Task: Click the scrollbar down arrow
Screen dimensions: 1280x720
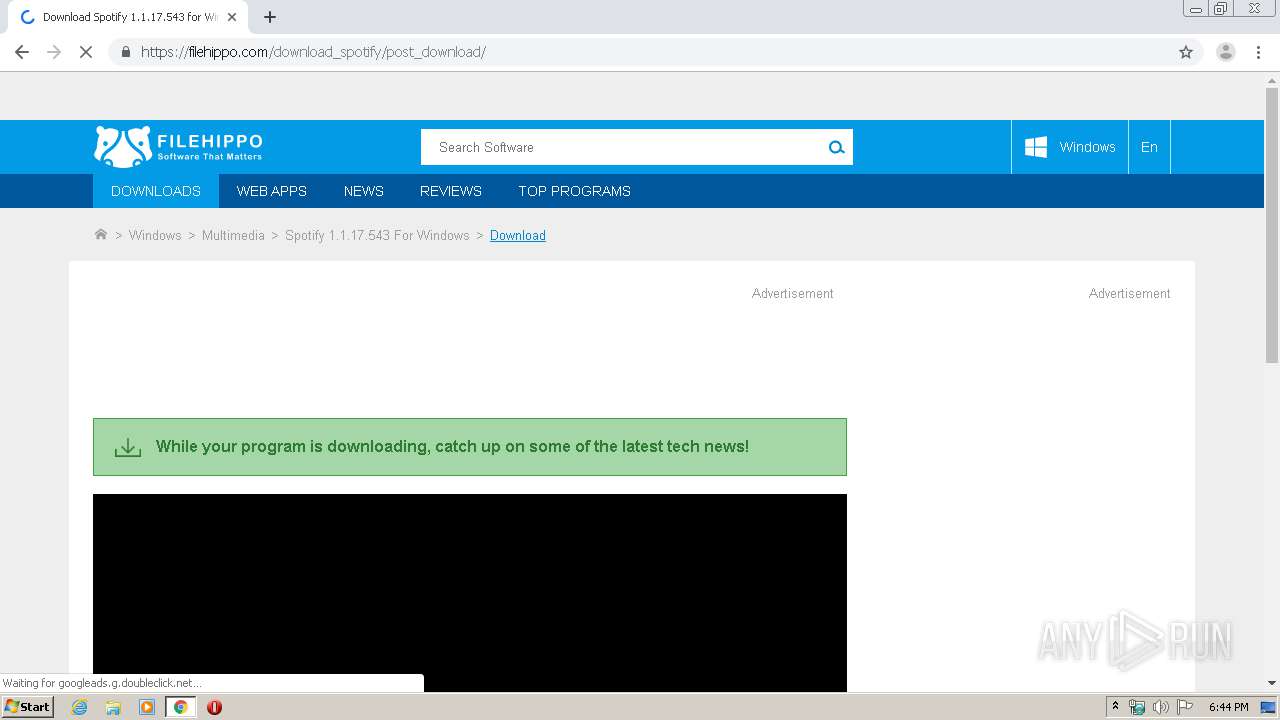Action: 1272,683
